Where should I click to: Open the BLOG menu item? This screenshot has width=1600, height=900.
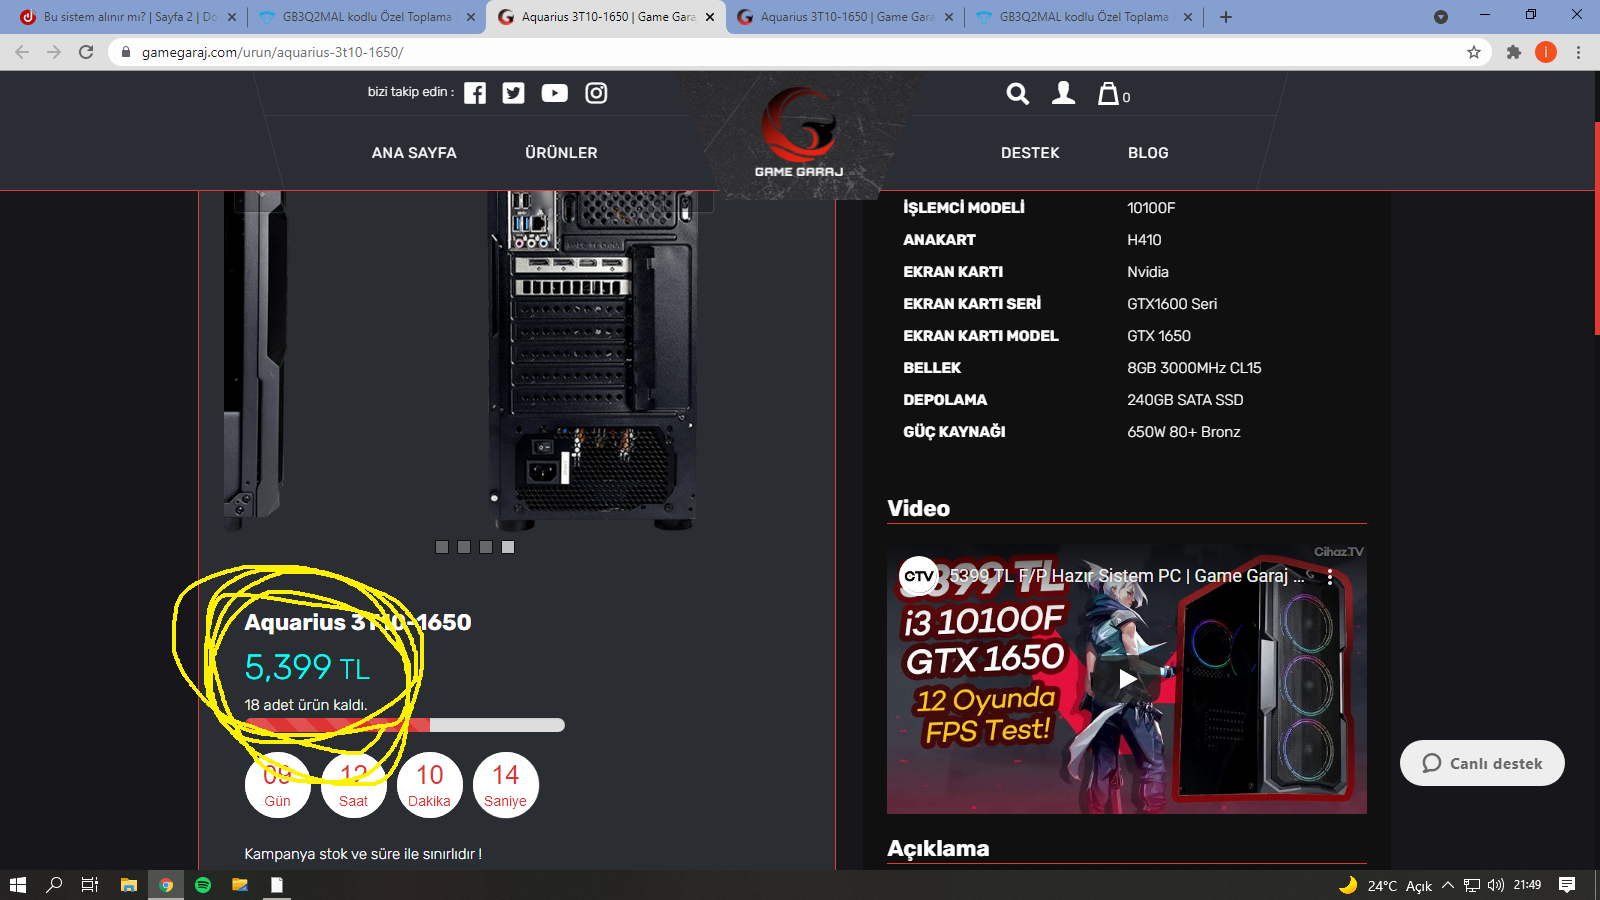[1148, 153]
